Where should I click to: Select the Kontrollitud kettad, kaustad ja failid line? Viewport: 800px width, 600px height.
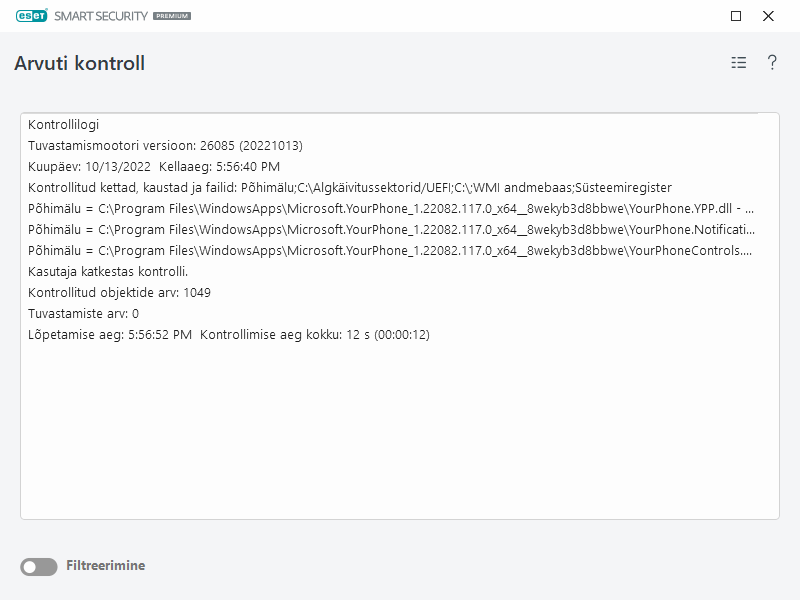click(350, 188)
